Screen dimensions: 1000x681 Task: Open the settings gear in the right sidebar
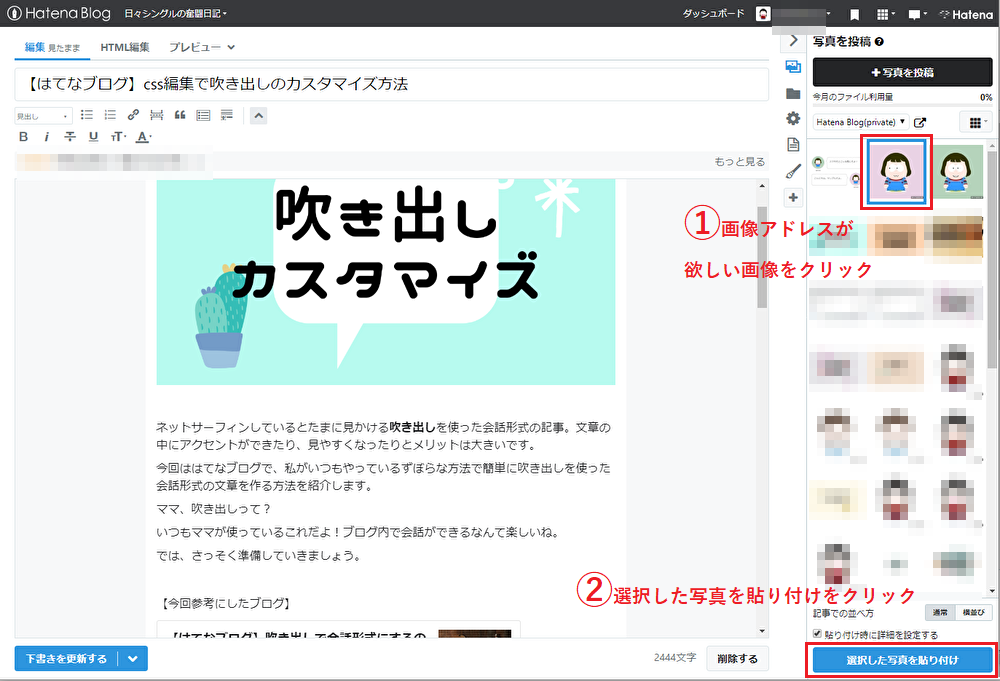792,117
